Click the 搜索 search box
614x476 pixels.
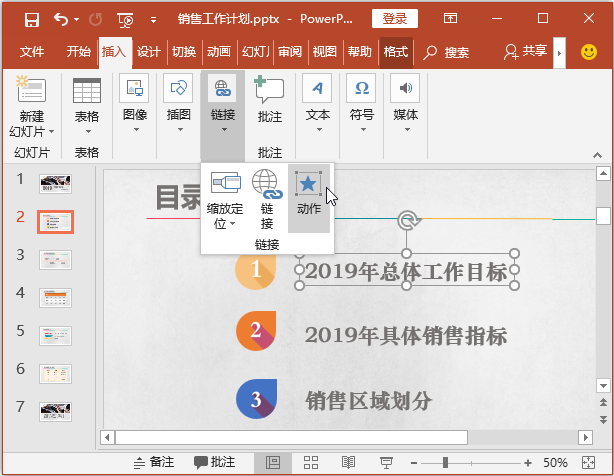coord(446,52)
